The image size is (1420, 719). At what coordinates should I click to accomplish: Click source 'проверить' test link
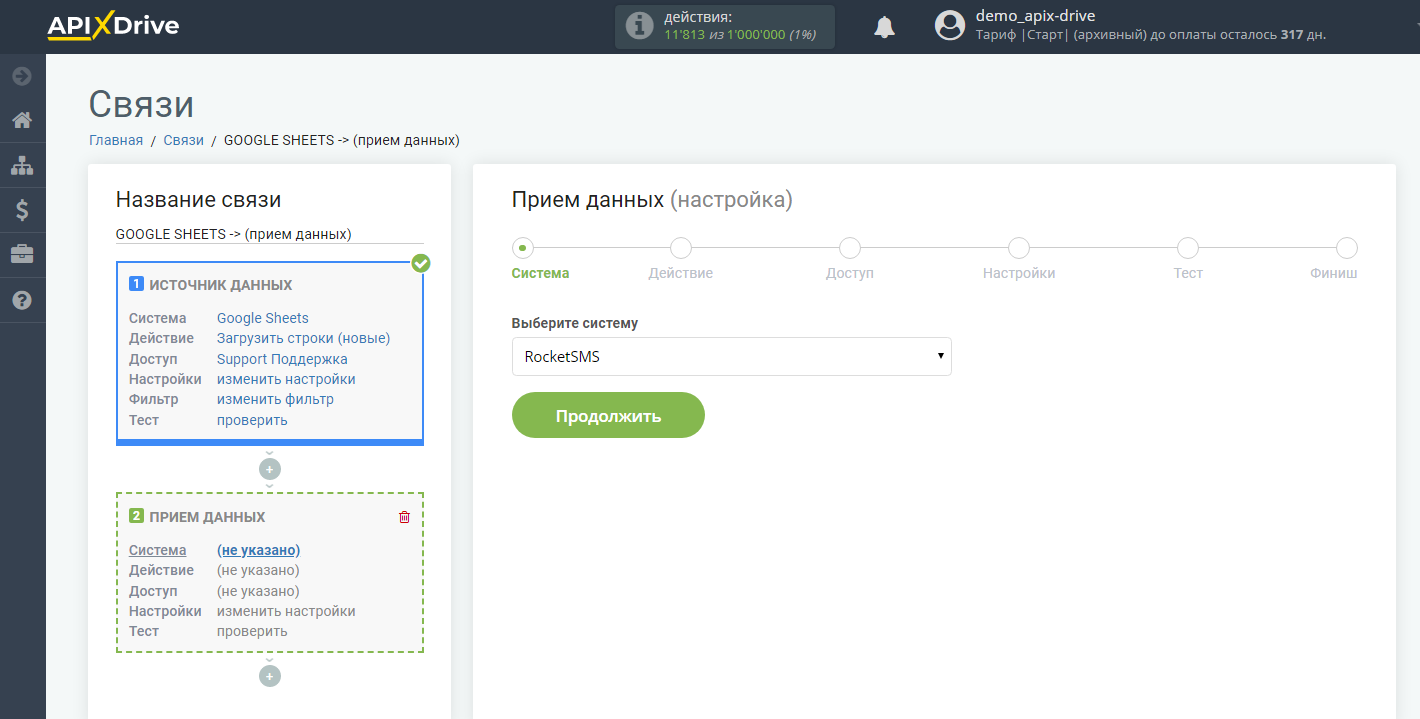coord(252,420)
